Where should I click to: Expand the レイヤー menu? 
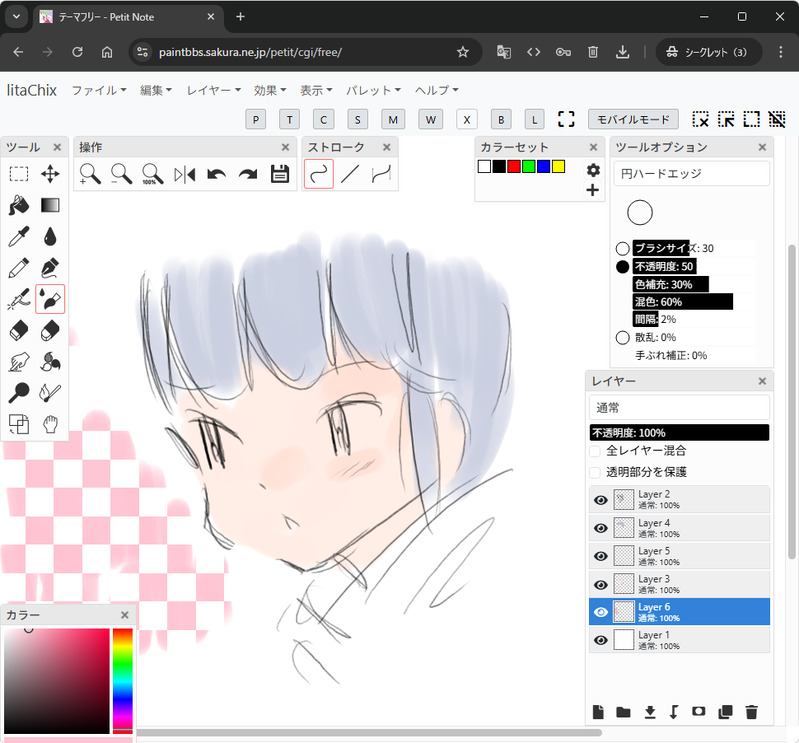coord(214,90)
